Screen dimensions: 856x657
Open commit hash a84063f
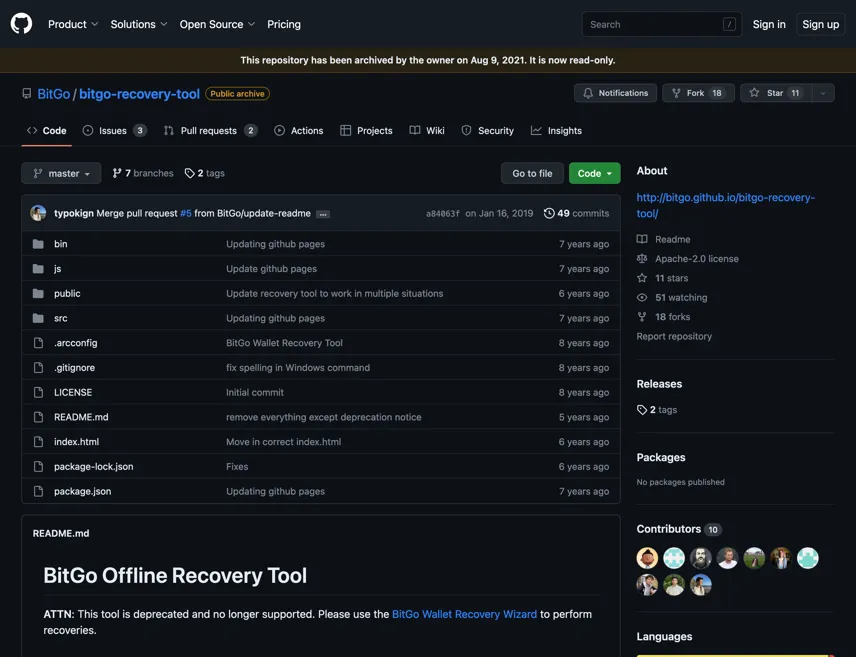pyautogui.click(x=443, y=214)
